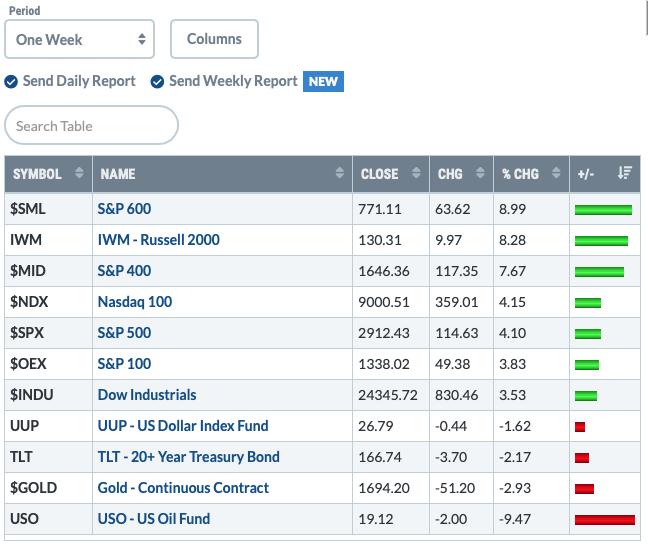Click the green bar in the S&P 600 row
648x545 pixels.
pos(603,210)
